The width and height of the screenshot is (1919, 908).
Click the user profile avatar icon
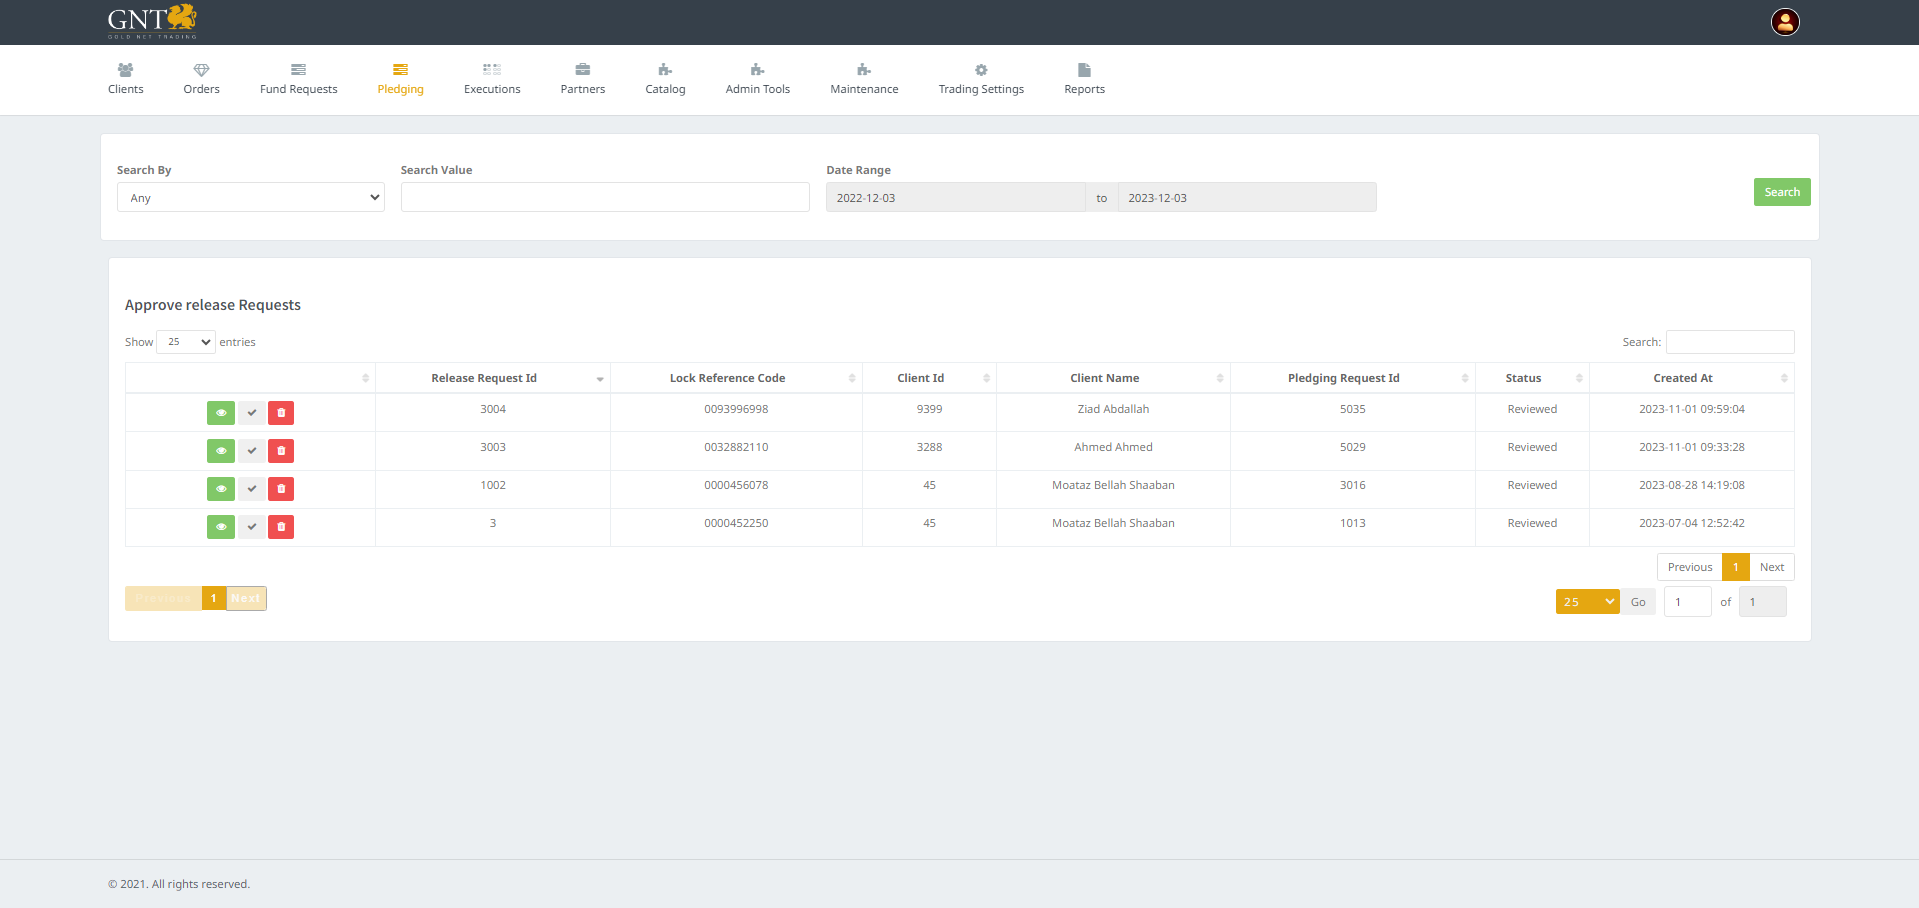[x=1785, y=22]
